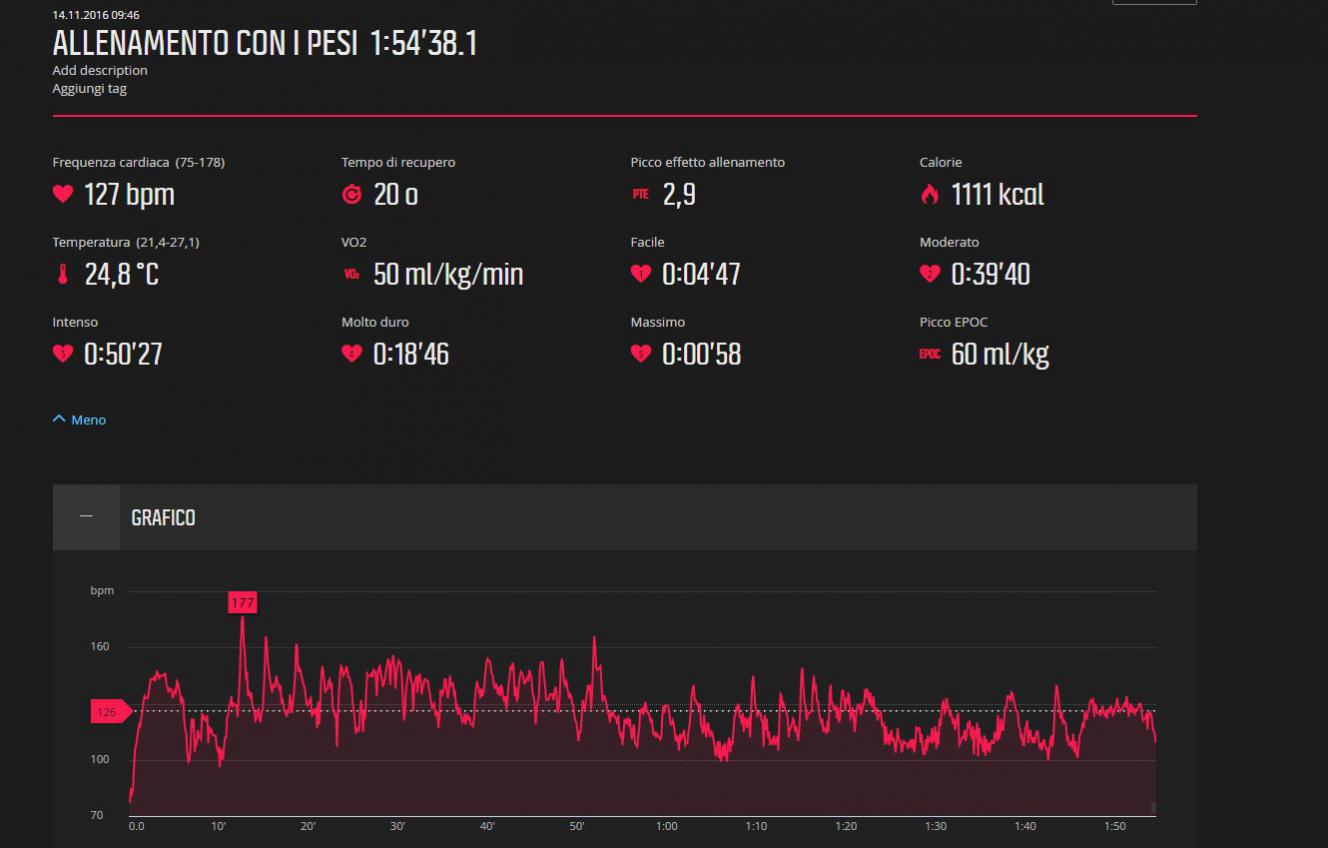Click Add description under the workout title
Viewport: 1328px width, 848px height.
[x=100, y=70]
